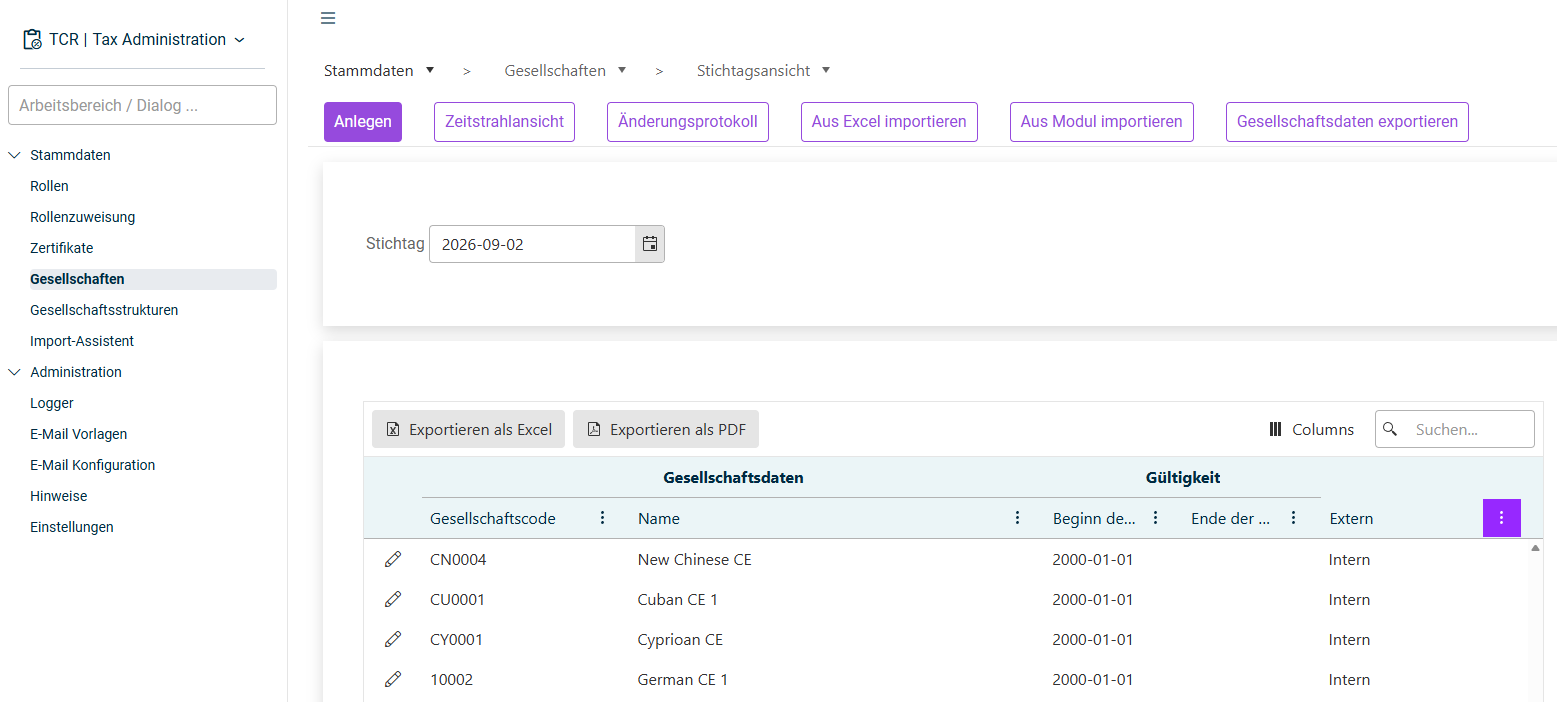
Task: Click the Anlegen button
Action: tap(363, 122)
